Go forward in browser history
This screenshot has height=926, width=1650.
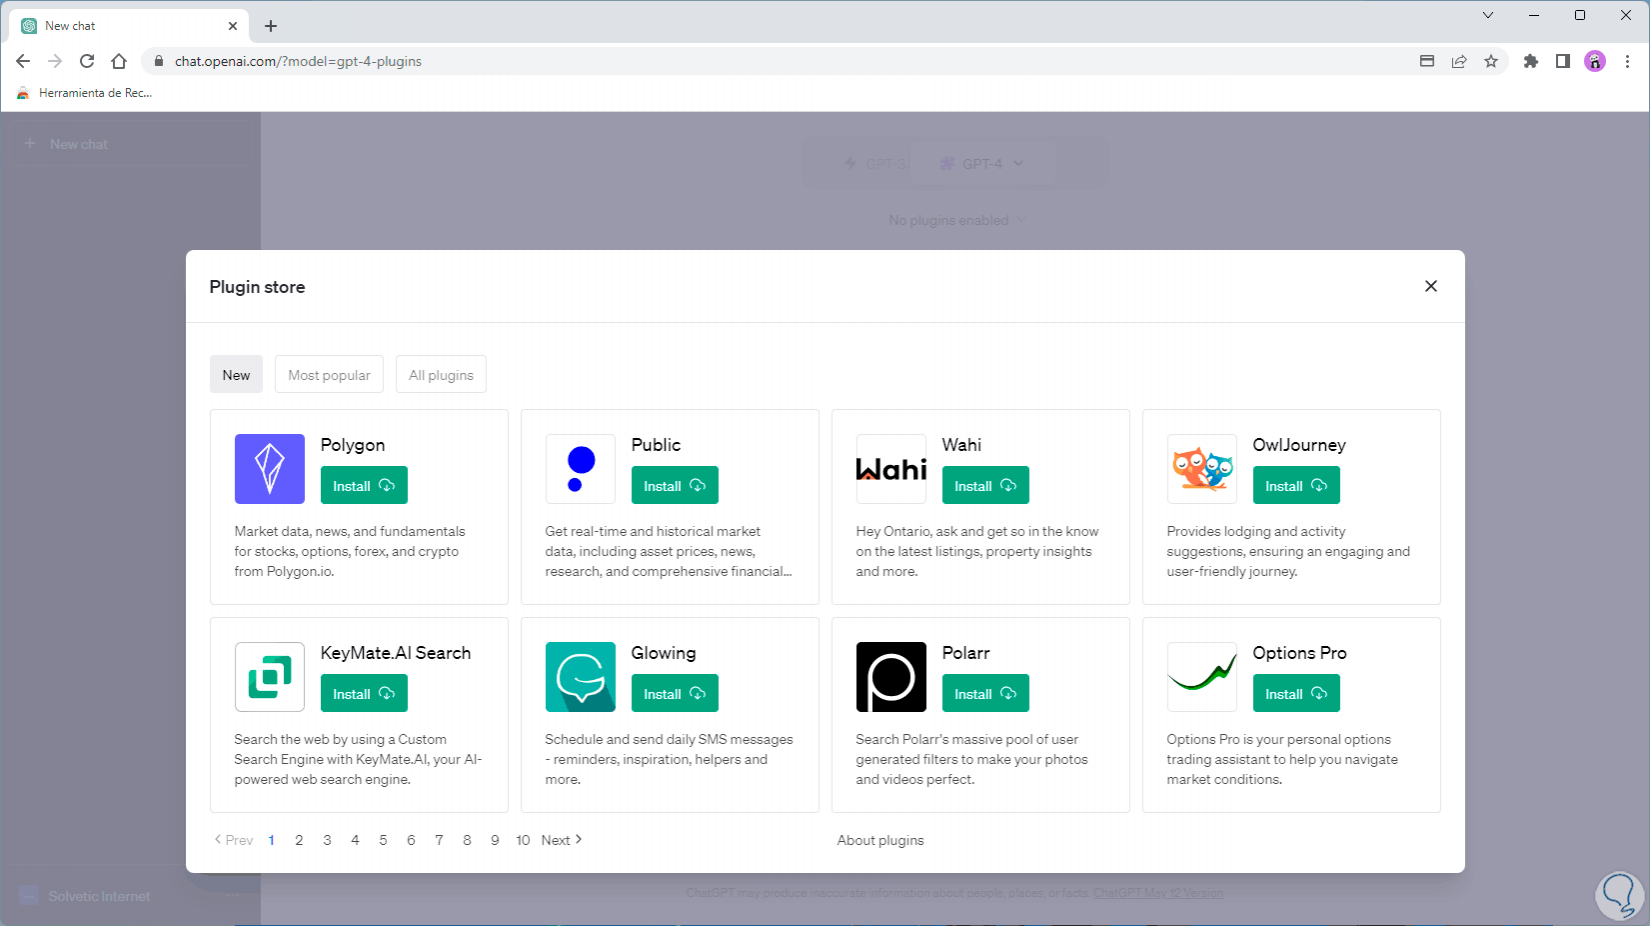point(55,61)
